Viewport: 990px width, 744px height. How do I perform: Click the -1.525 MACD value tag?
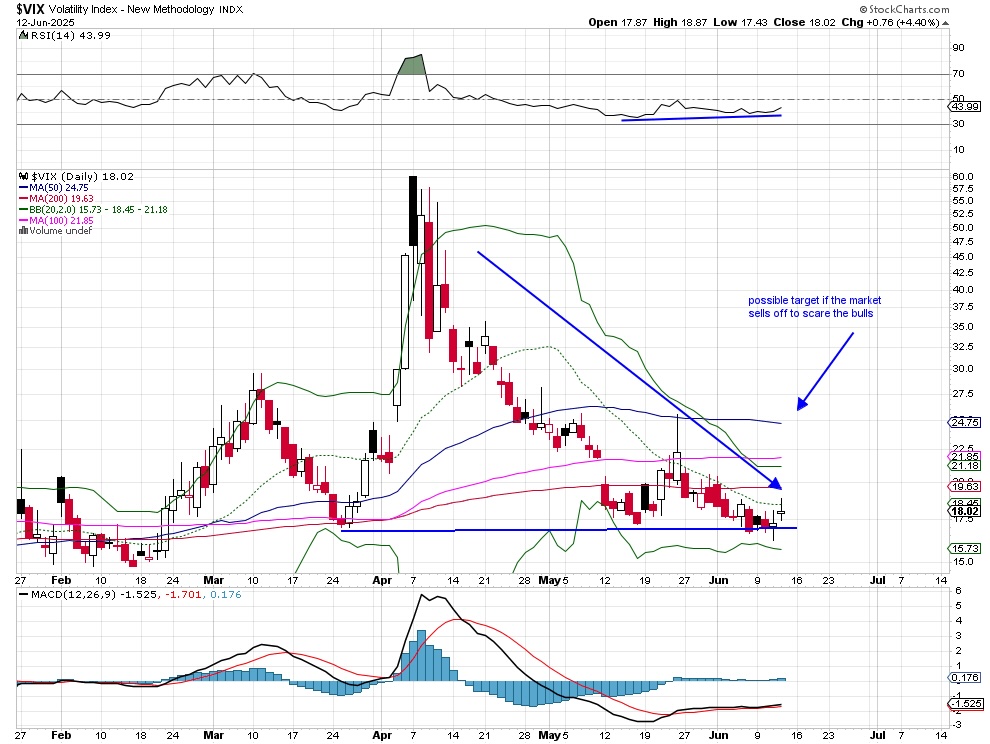tap(964, 704)
